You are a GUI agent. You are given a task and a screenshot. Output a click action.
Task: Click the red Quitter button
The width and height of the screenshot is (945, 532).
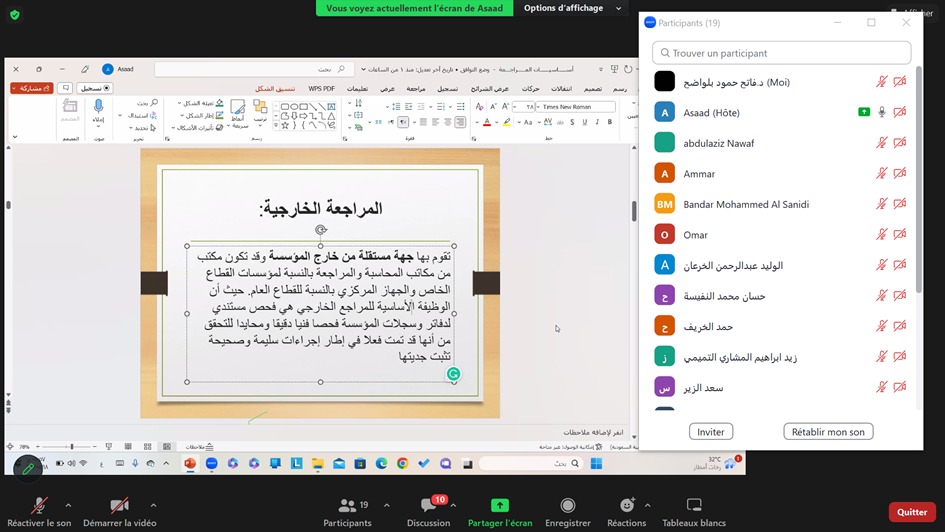pyautogui.click(x=911, y=512)
